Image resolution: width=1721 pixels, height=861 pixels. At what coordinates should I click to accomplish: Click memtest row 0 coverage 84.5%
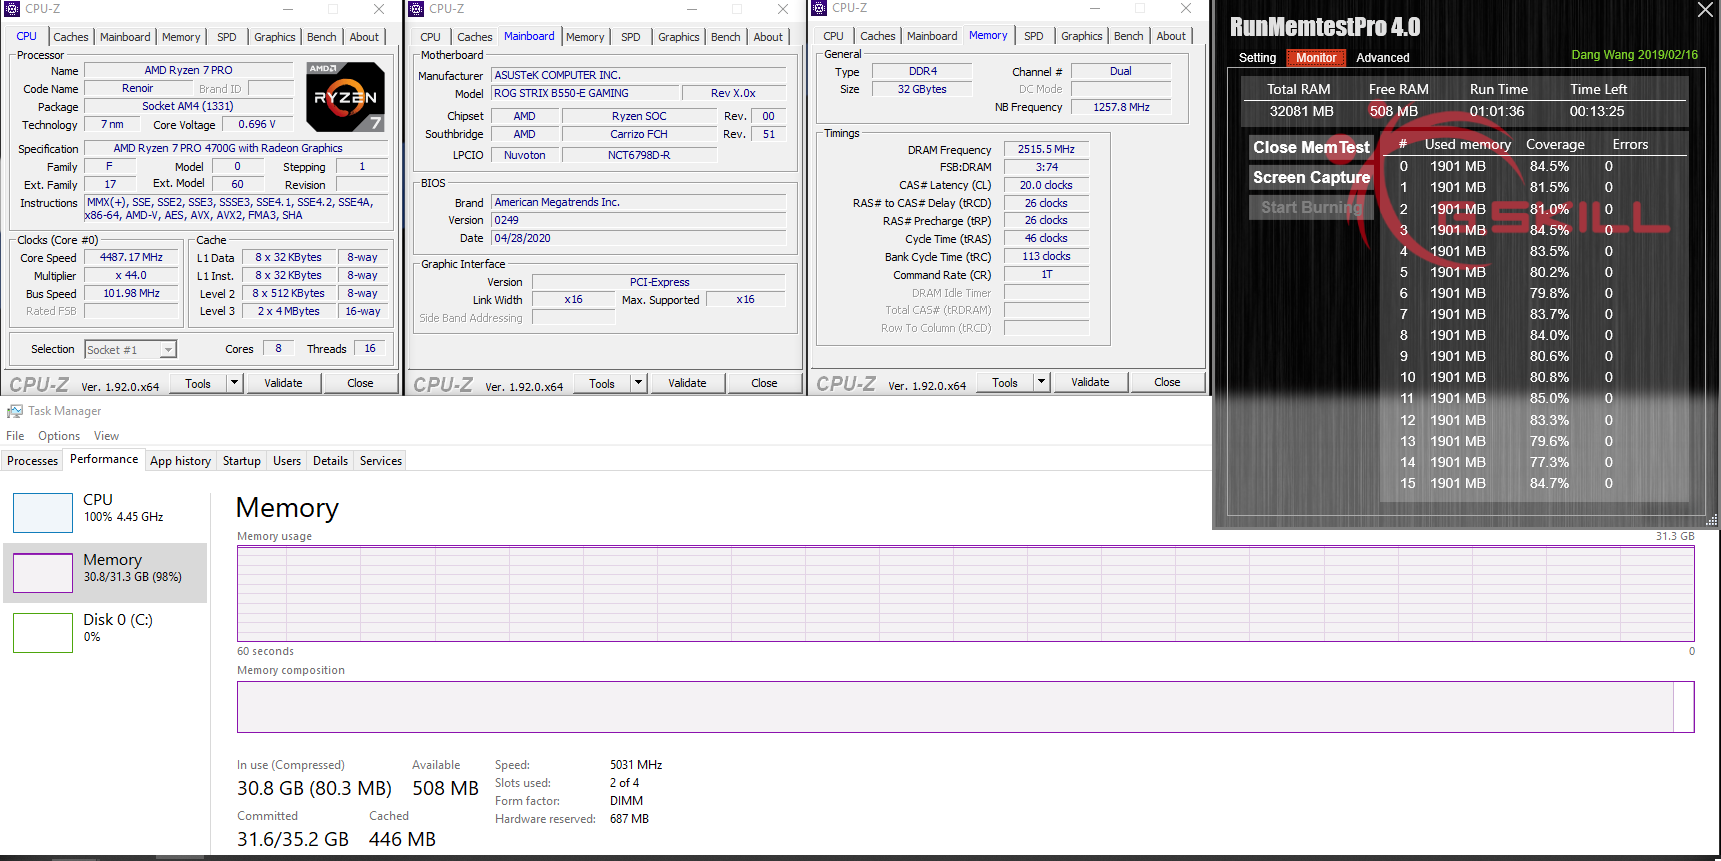pos(1549,166)
